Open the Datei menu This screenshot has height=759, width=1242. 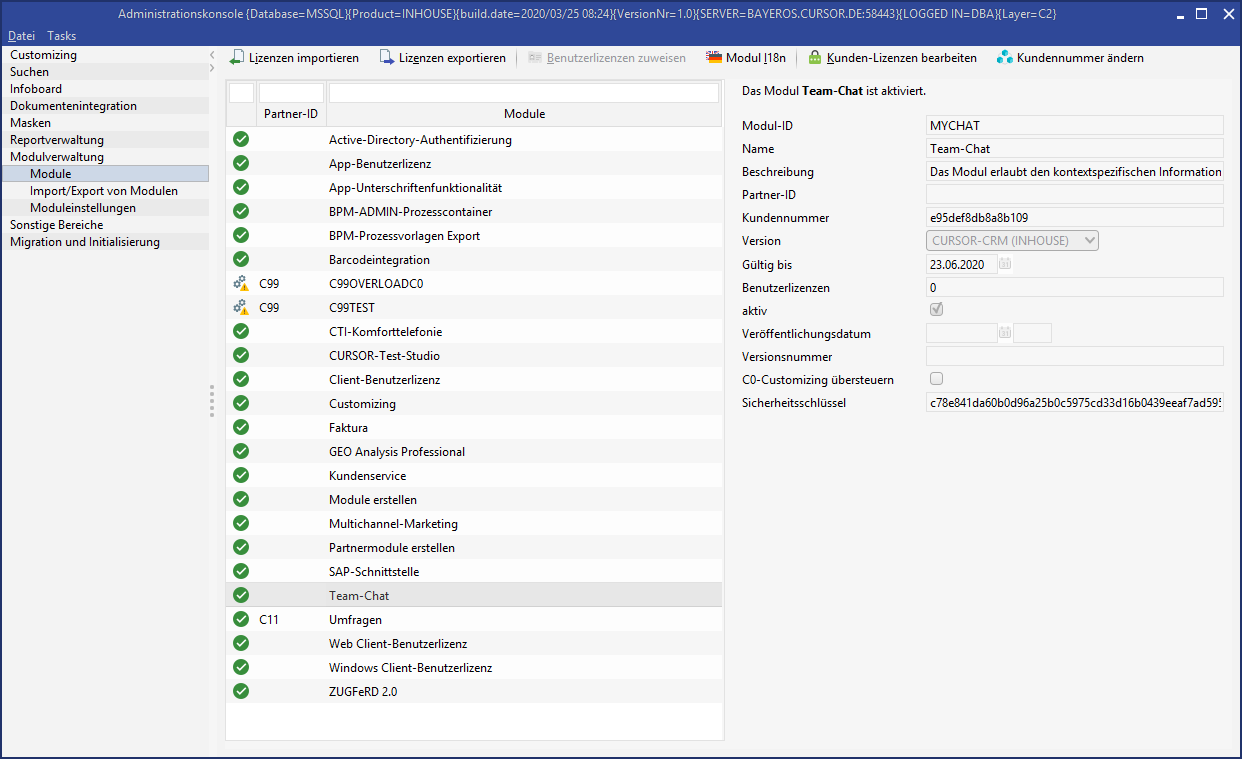tap(21, 35)
